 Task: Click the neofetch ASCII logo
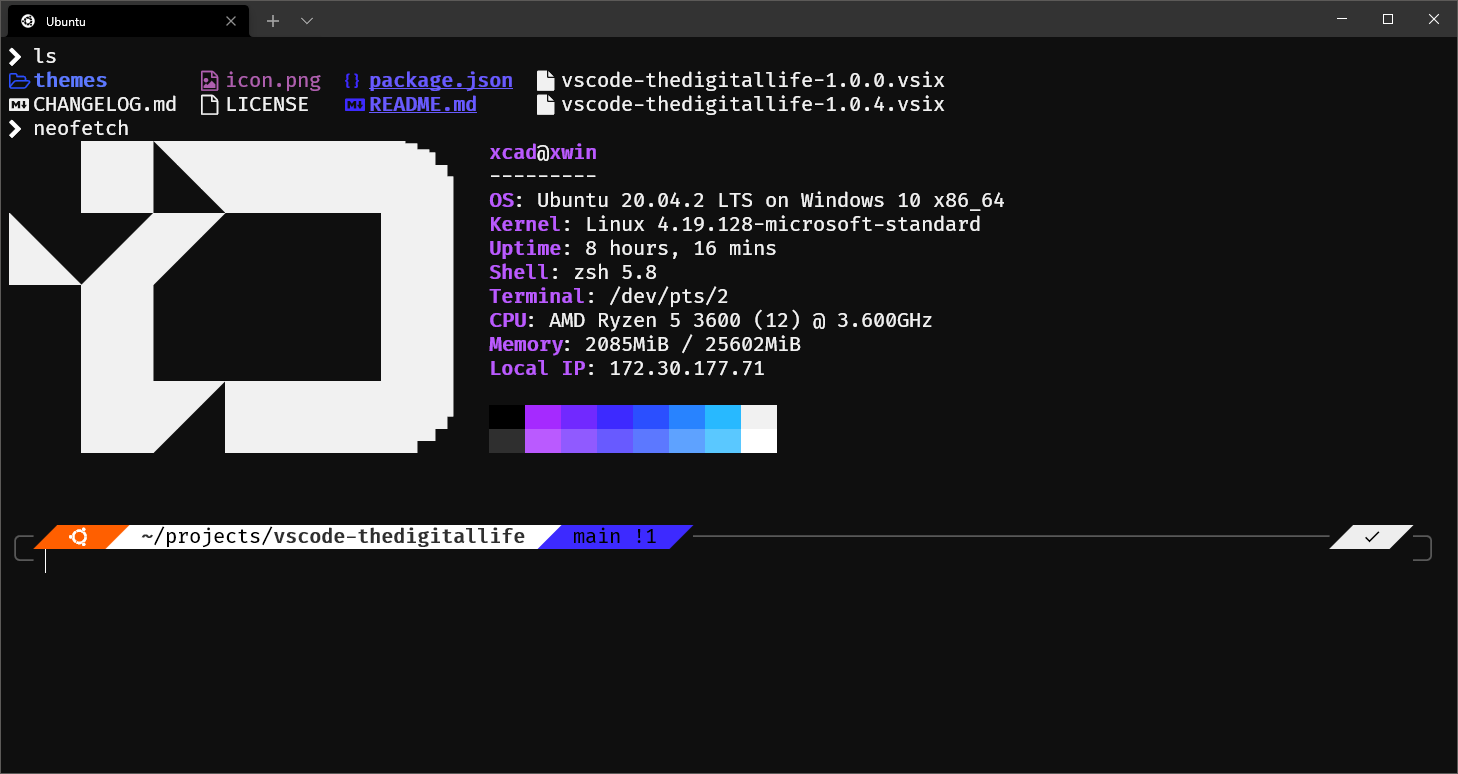click(232, 297)
